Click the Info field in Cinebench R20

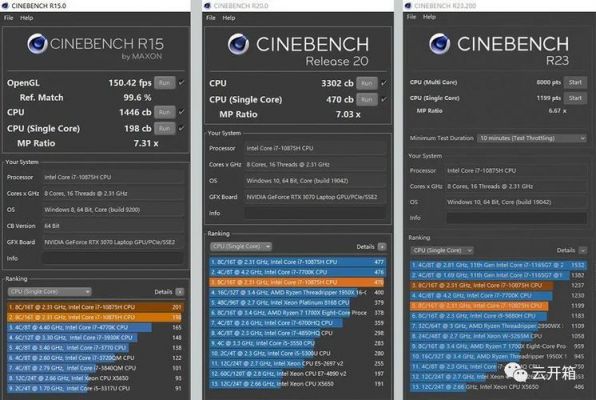pyautogui.click(x=315, y=213)
